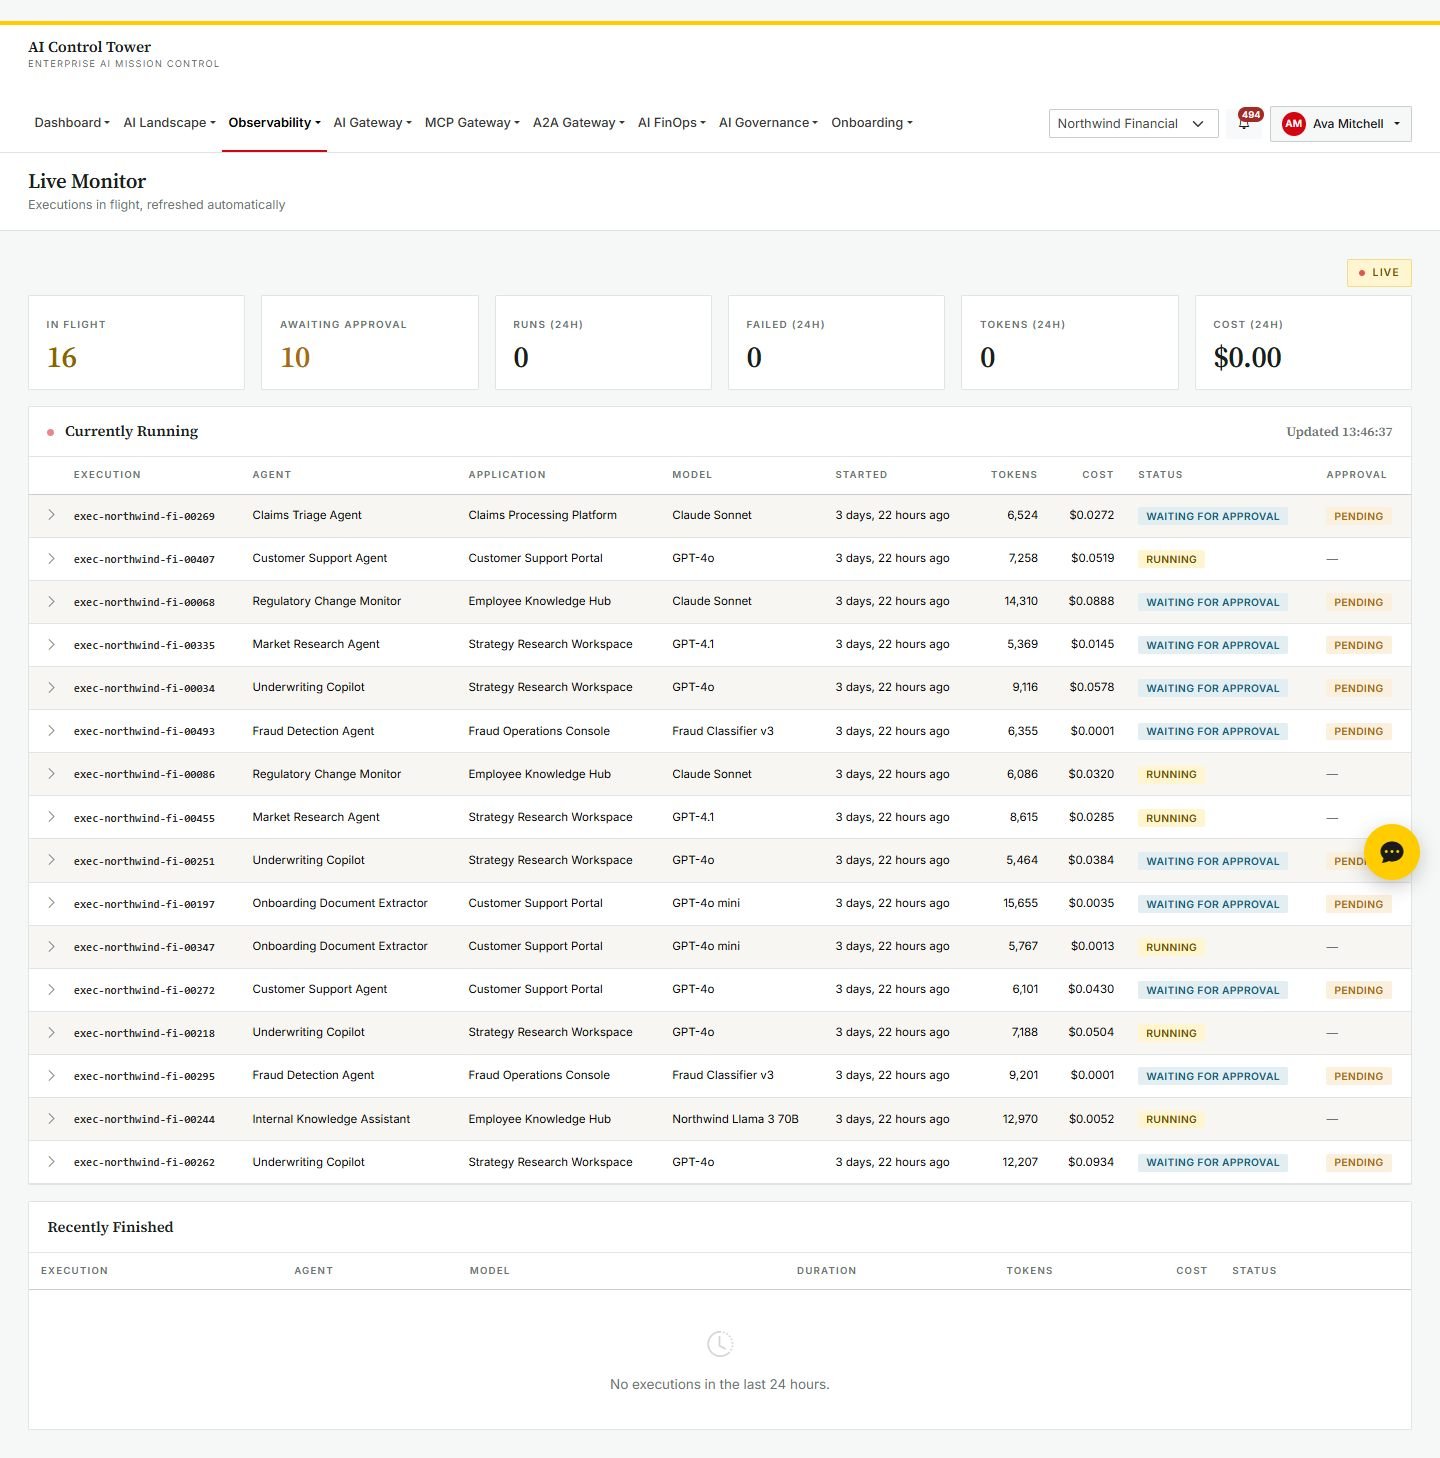Screen dimensions: 1440x1458
Task: Expand row exec-northwind-fi-00407
Action: click(x=51, y=558)
